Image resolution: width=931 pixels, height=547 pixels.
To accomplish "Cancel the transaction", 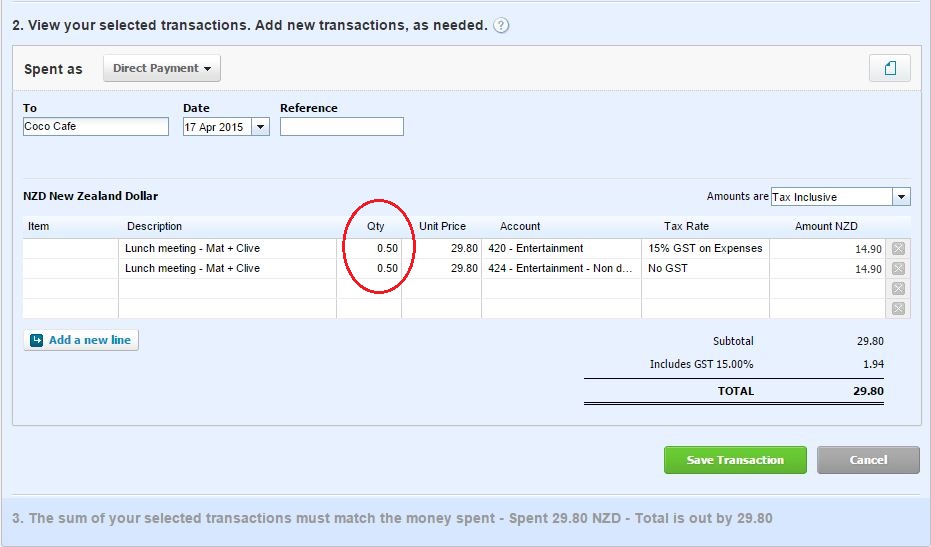I will [x=867, y=460].
